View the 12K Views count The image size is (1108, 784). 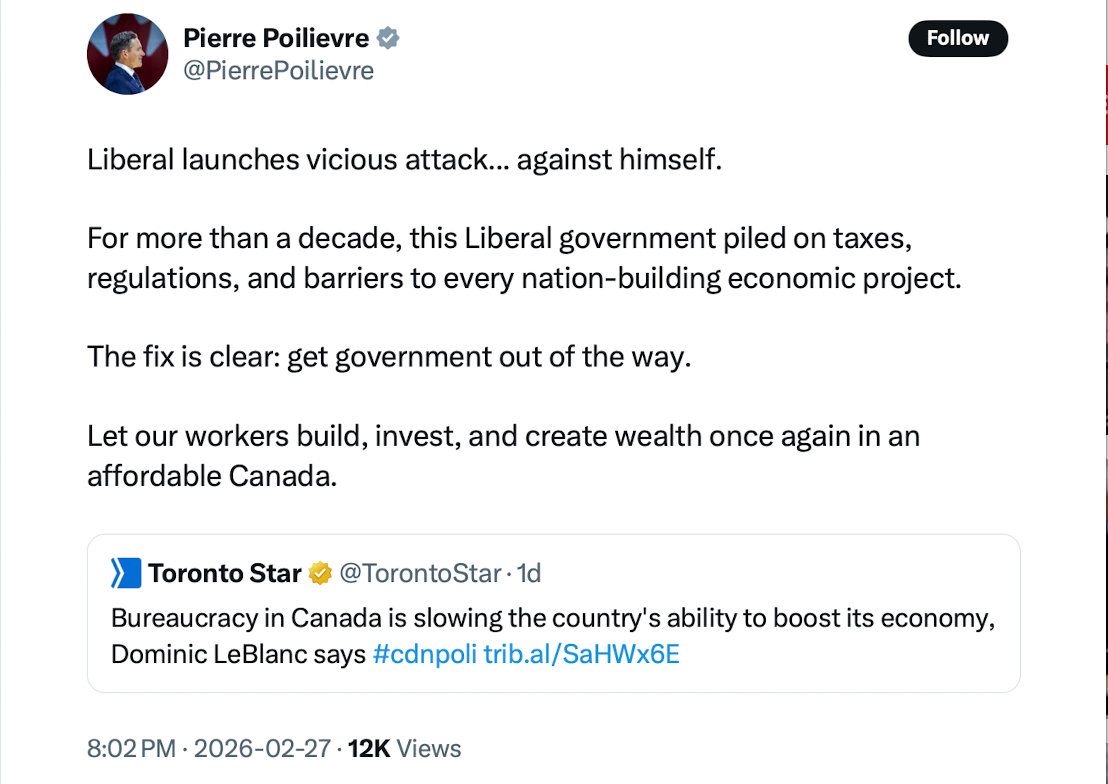[x=404, y=748]
